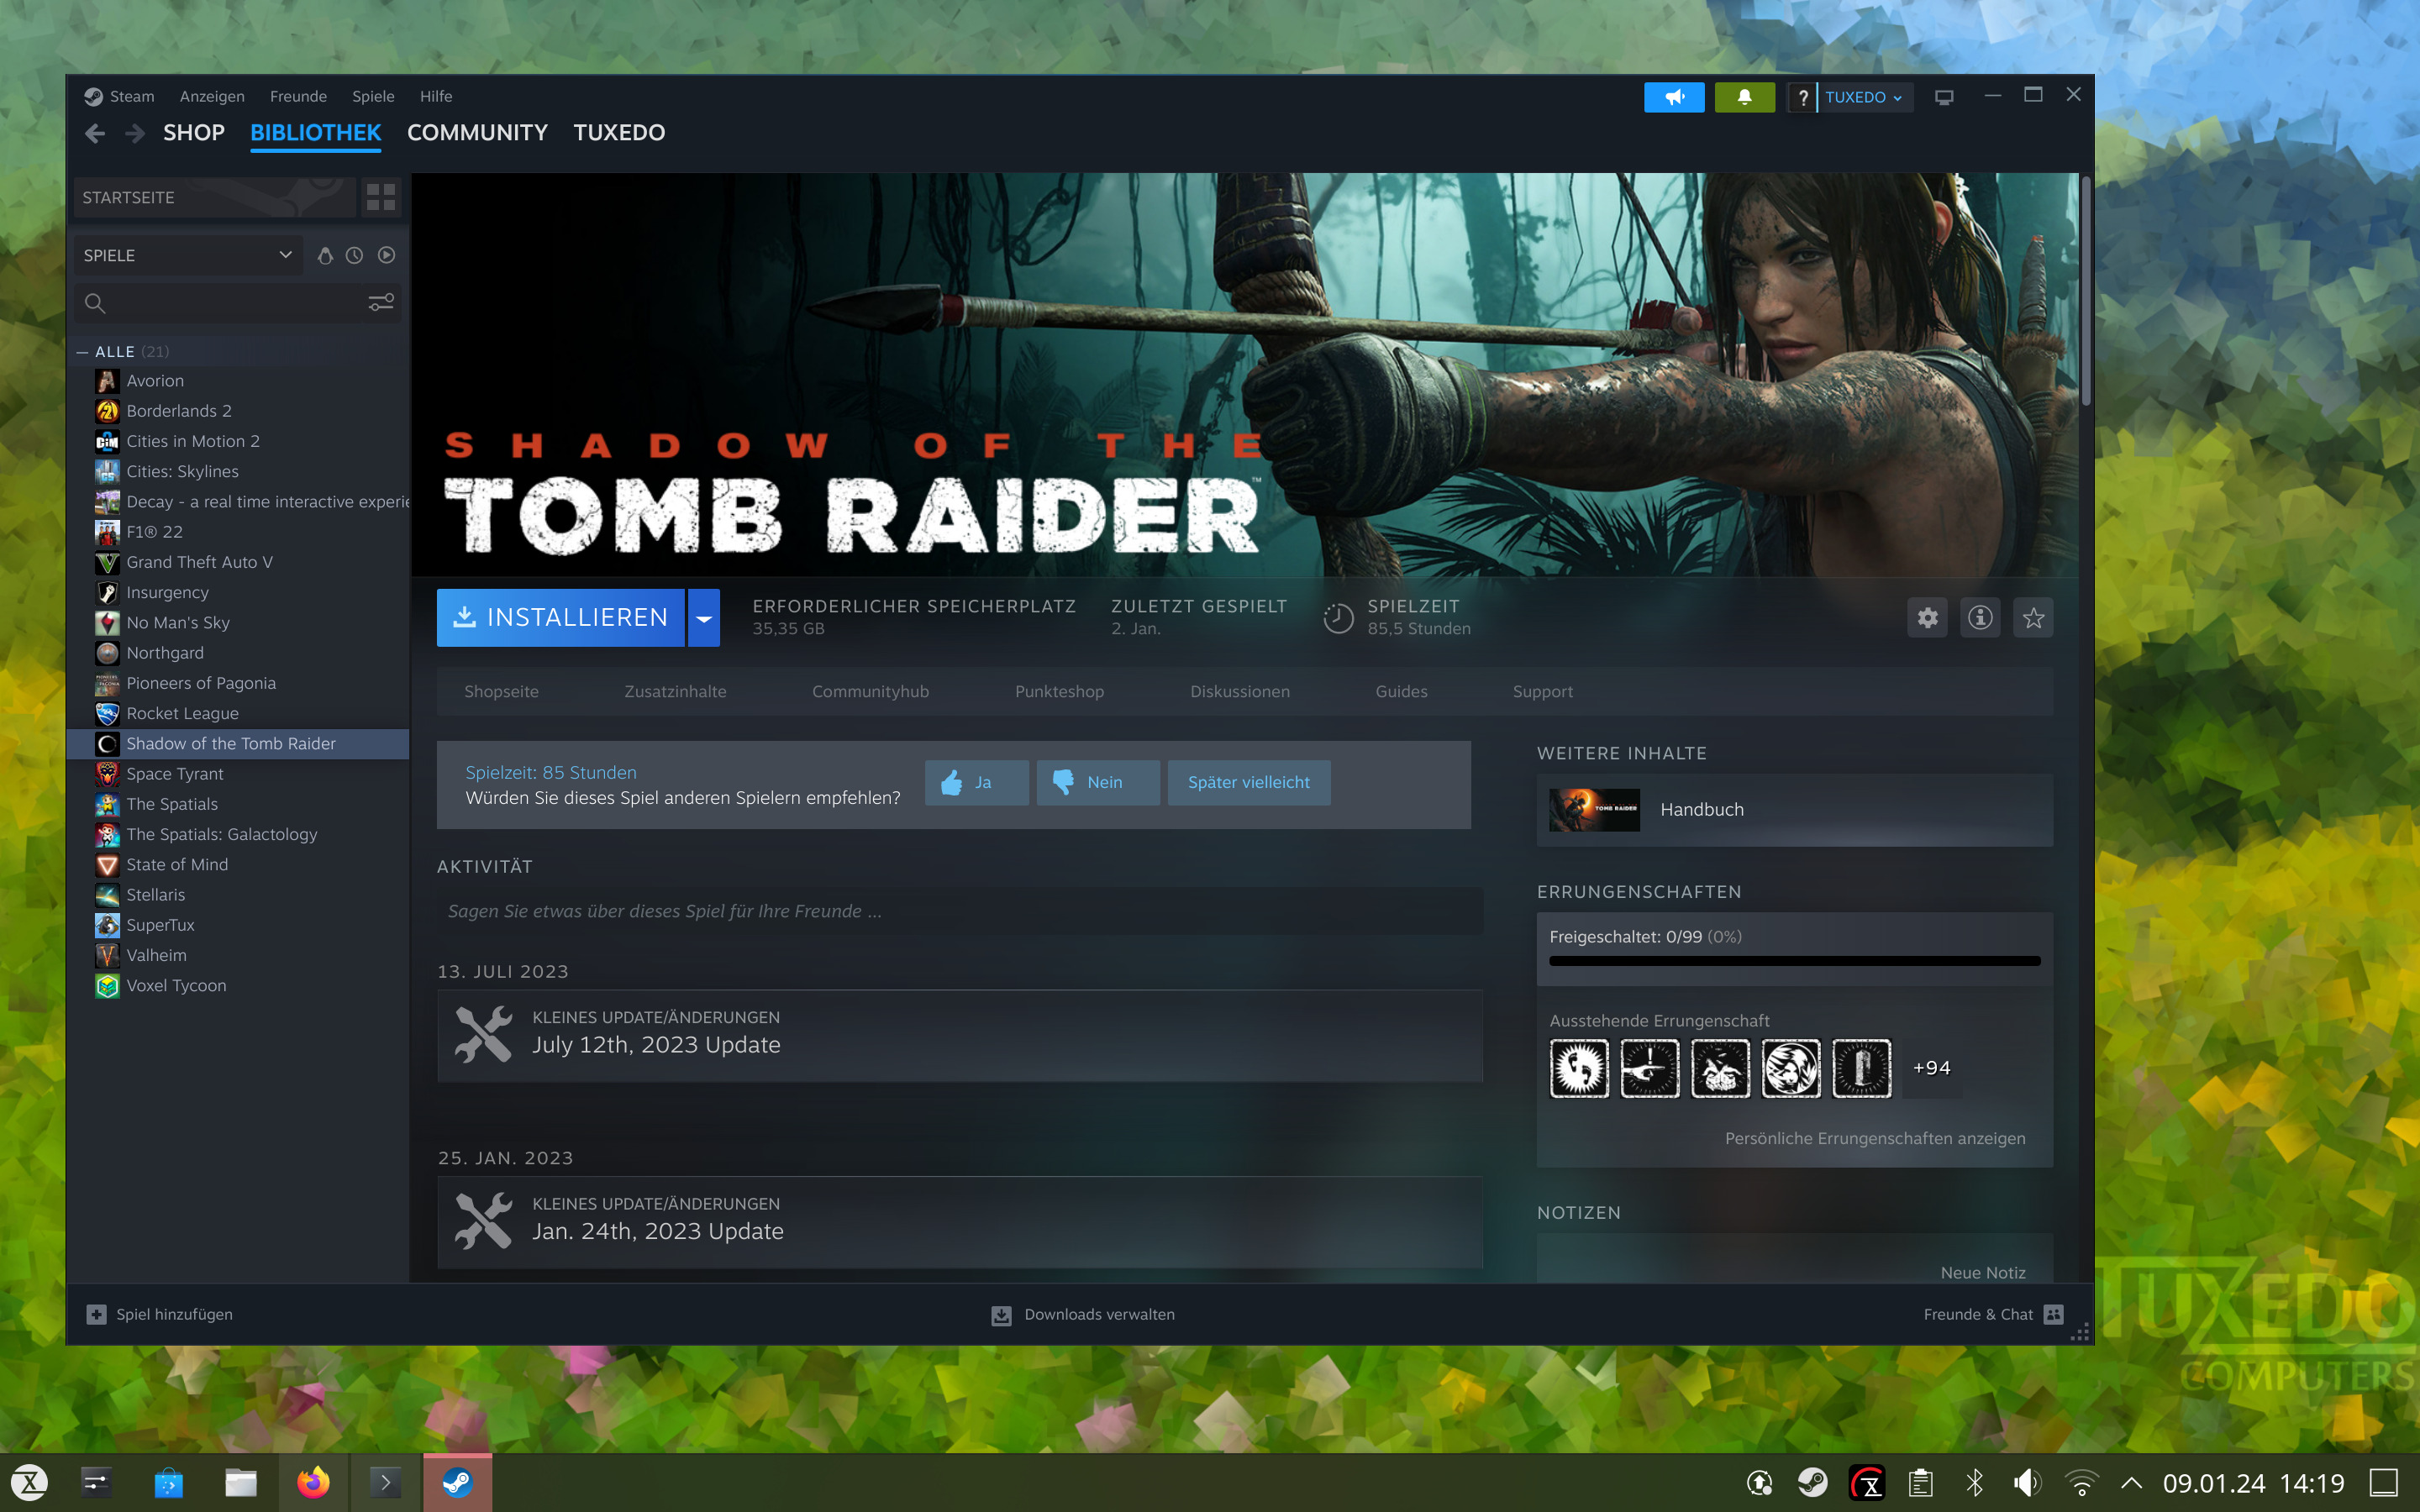Click the achievements progress bar

tap(1794, 961)
